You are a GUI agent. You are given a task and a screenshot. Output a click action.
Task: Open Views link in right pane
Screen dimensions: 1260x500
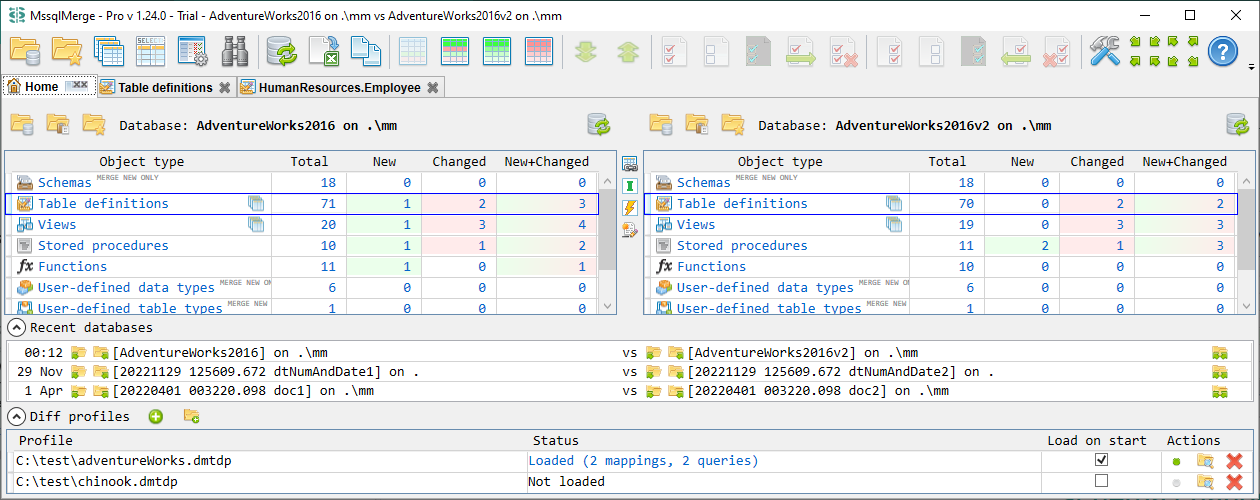pyautogui.click(x=696, y=224)
